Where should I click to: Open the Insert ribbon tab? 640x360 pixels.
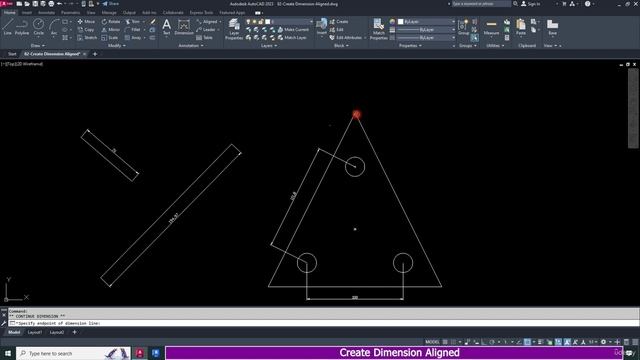[x=27, y=13]
